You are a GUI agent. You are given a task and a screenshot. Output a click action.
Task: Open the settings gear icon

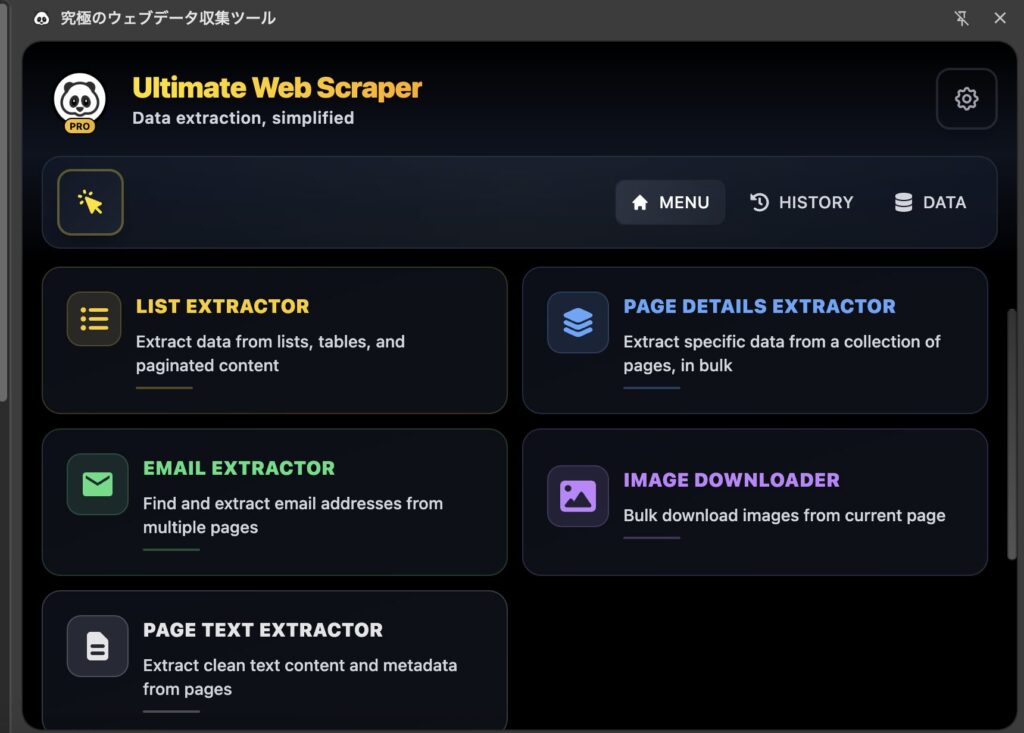point(966,99)
